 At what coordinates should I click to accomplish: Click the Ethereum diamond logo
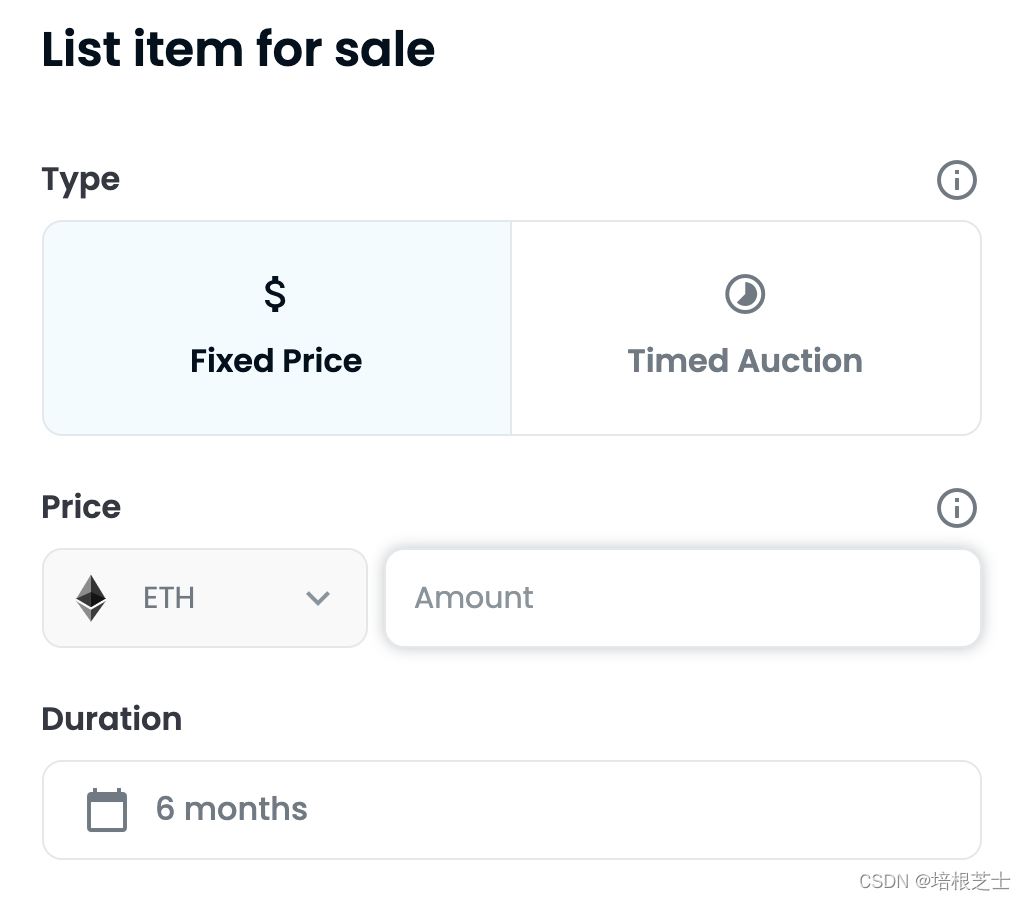[x=91, y=598]
